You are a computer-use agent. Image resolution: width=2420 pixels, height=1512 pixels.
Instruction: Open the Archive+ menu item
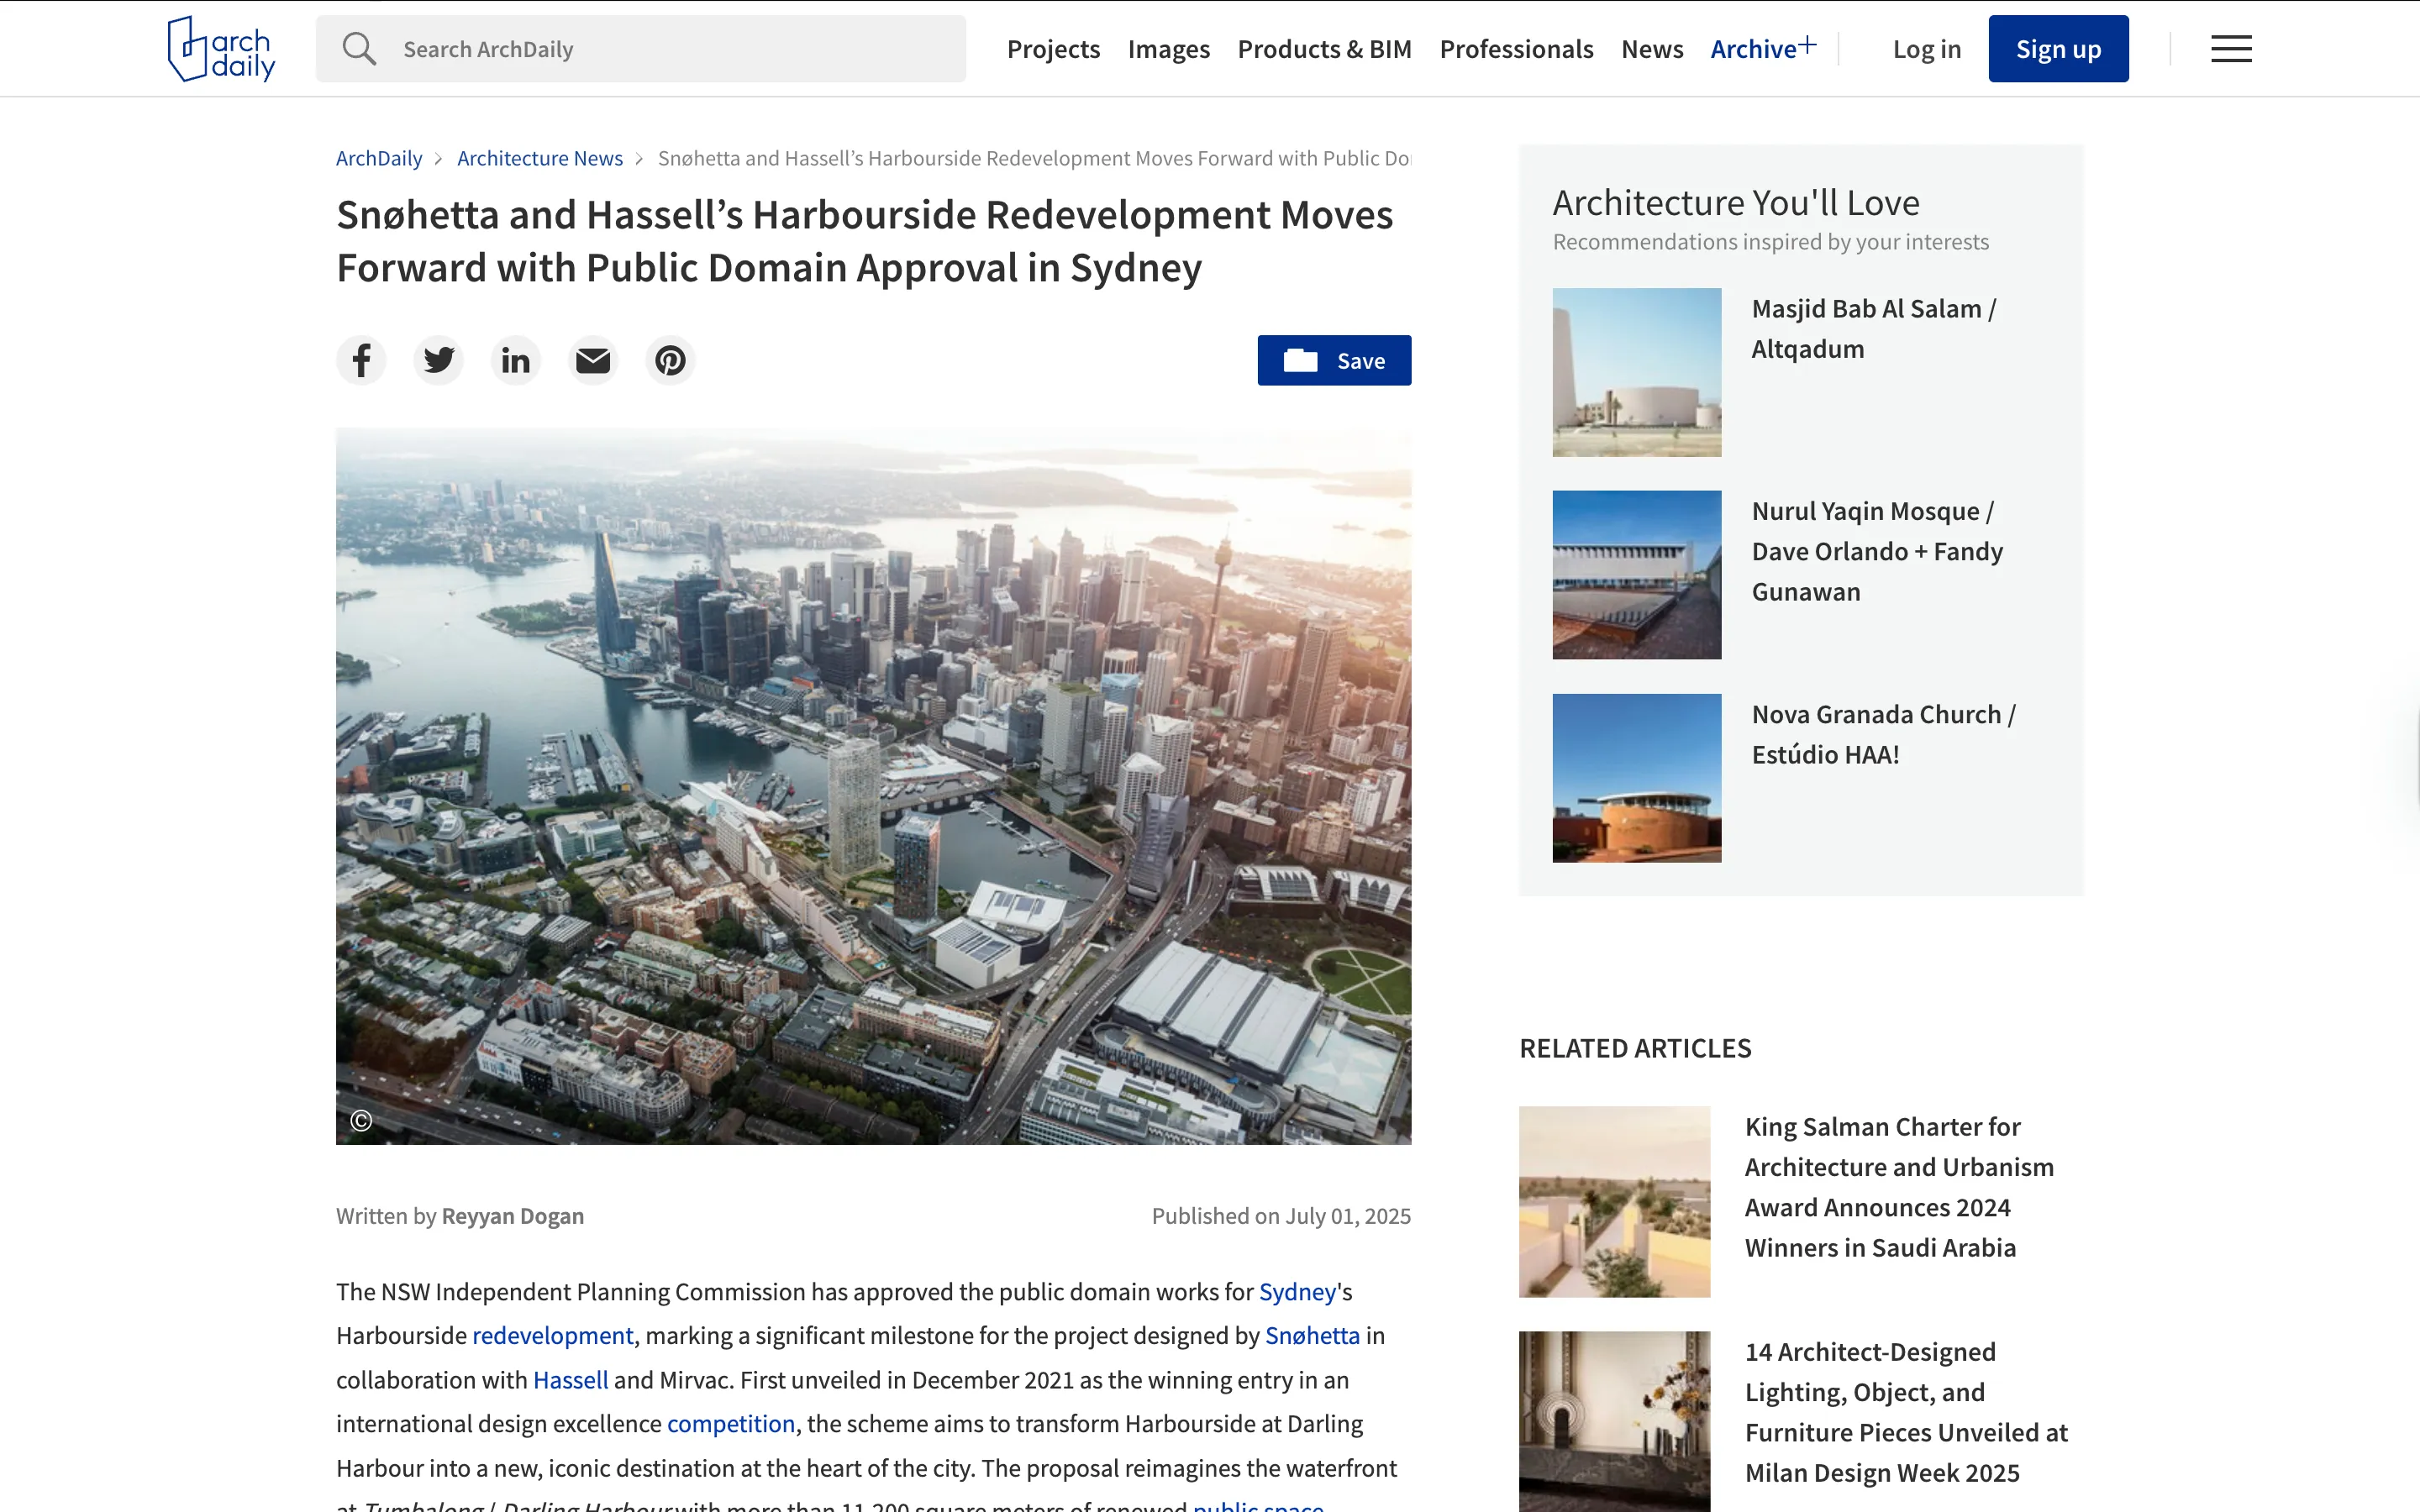(x=1763, y=48)
